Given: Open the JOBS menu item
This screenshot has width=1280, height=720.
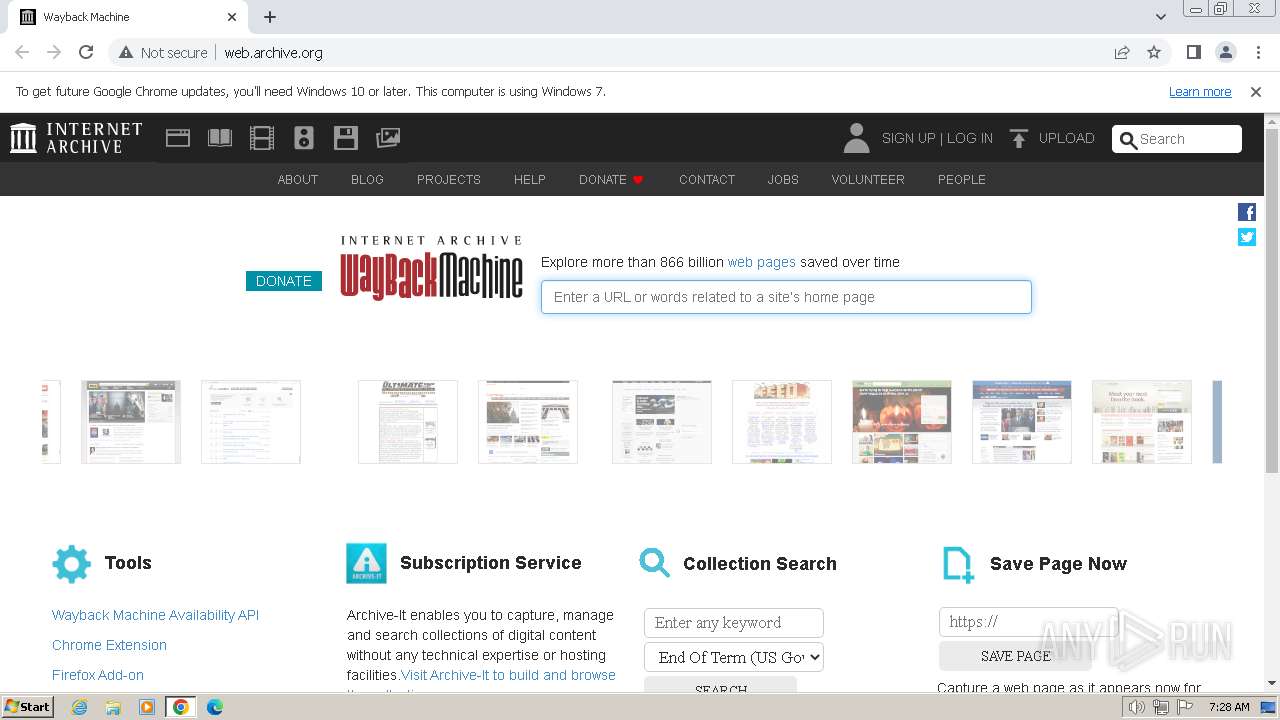Looking at the screenshot, I should (783, 180).
